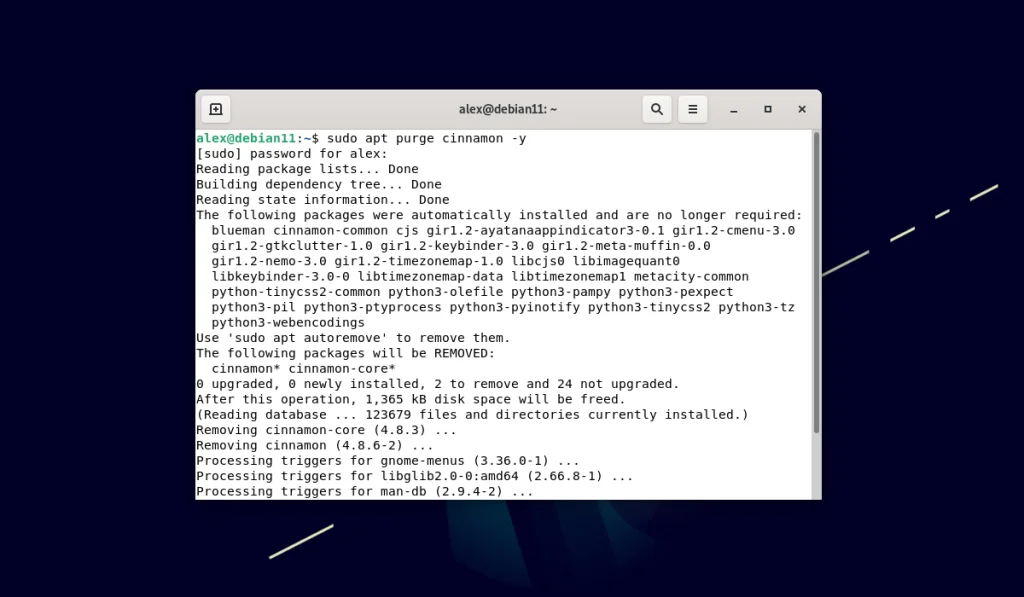Image resolution: width=1024 pixels, height=597 pixels.
Task: Click the new tab icon in the header bar
Action: coord(215,108)
